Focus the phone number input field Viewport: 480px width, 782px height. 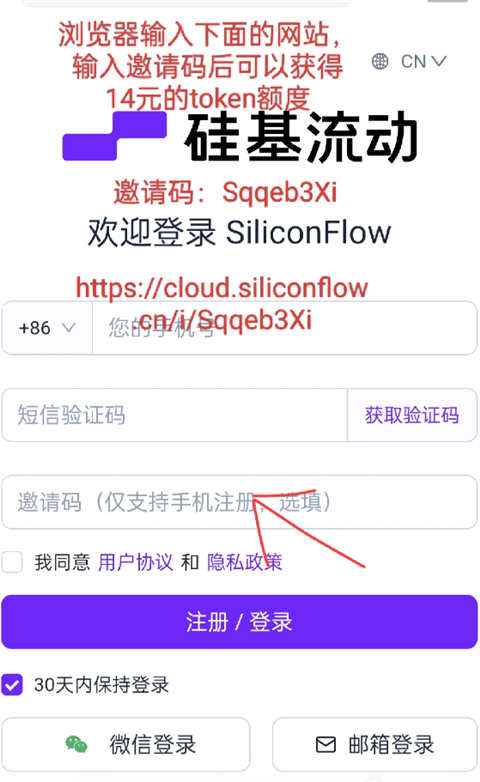point(284,328)
